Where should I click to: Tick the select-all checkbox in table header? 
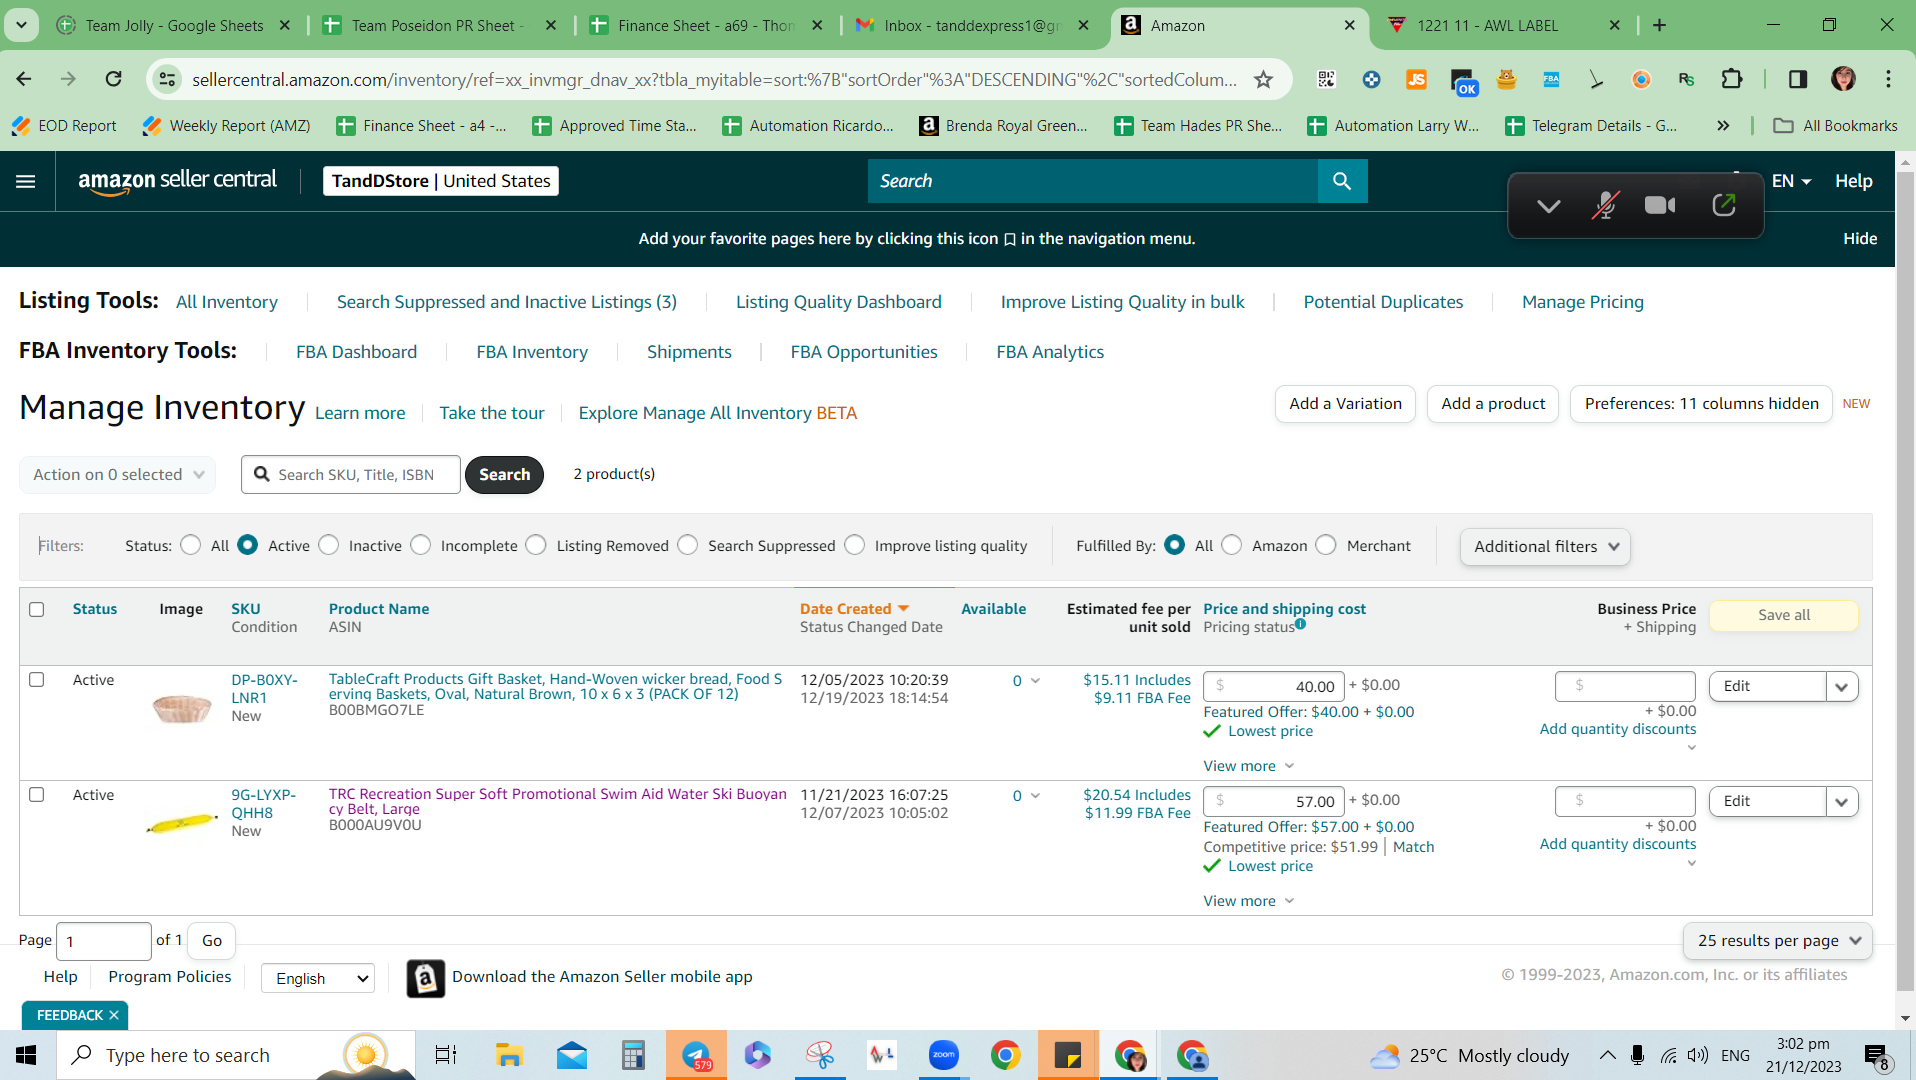click(x=37, y=609)
